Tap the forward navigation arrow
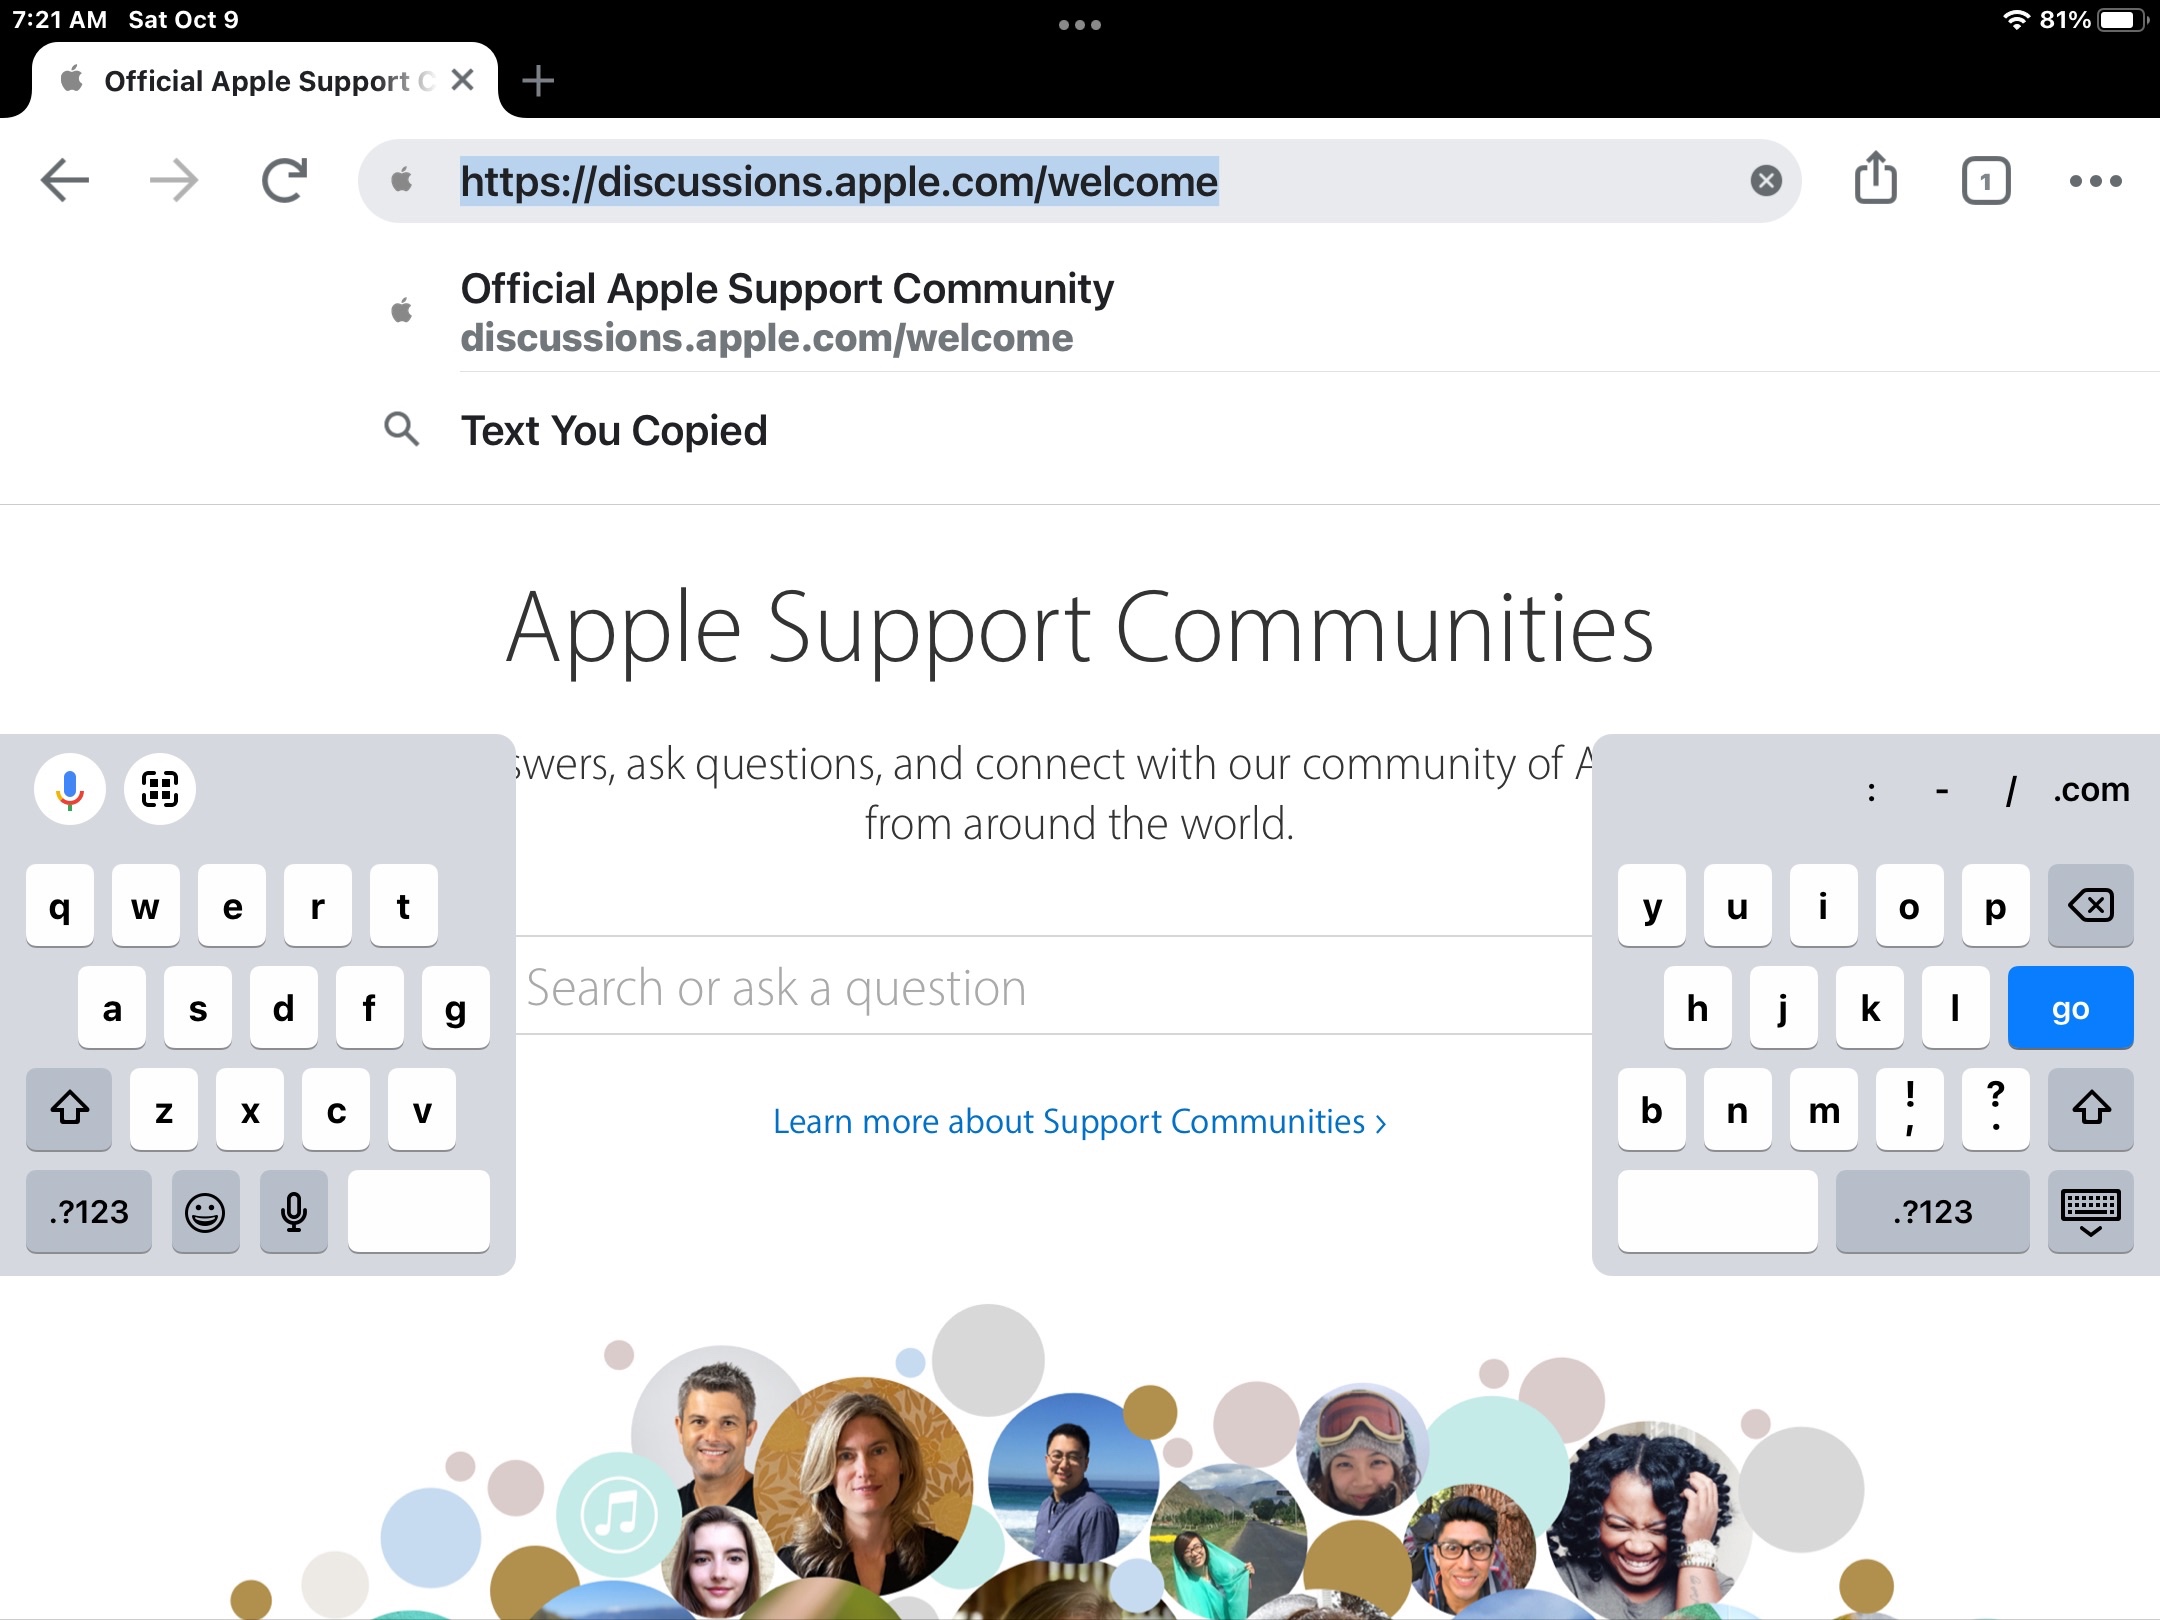 coord(174,181)
